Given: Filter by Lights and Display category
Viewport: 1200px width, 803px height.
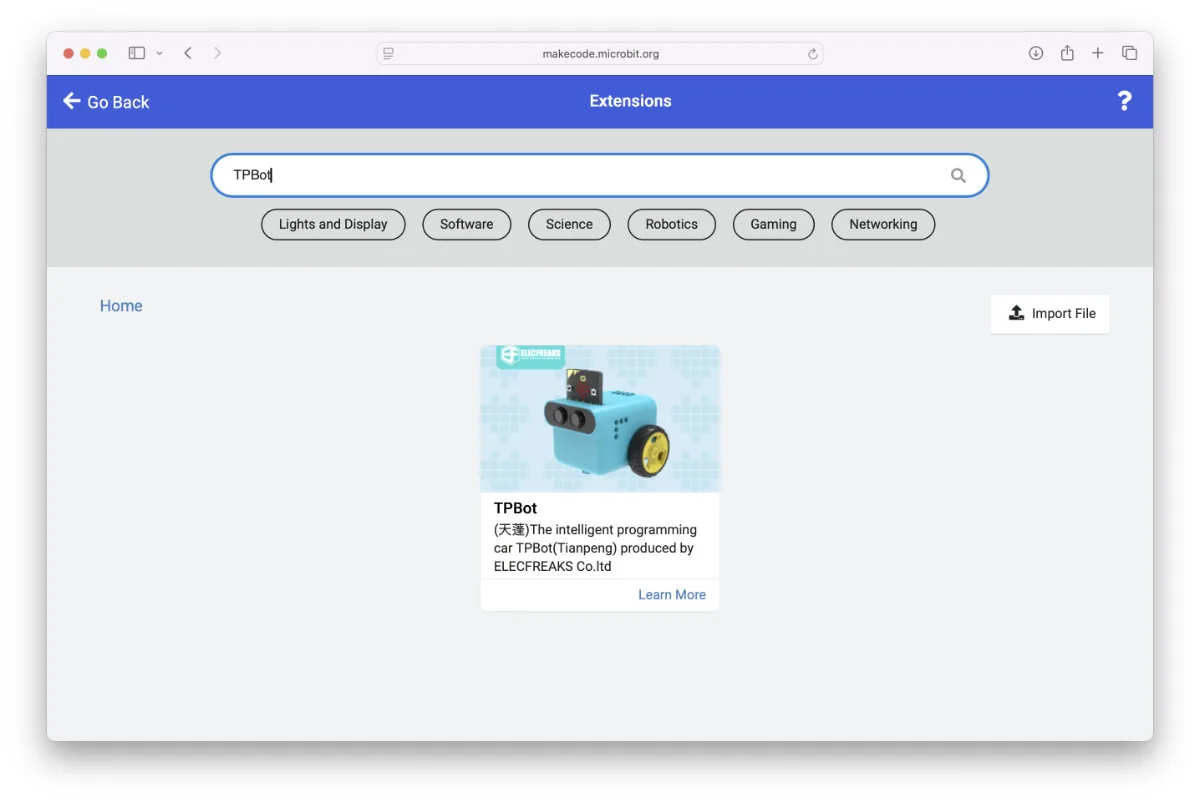Looking at the screenshot, I should (x=333, y=224).
